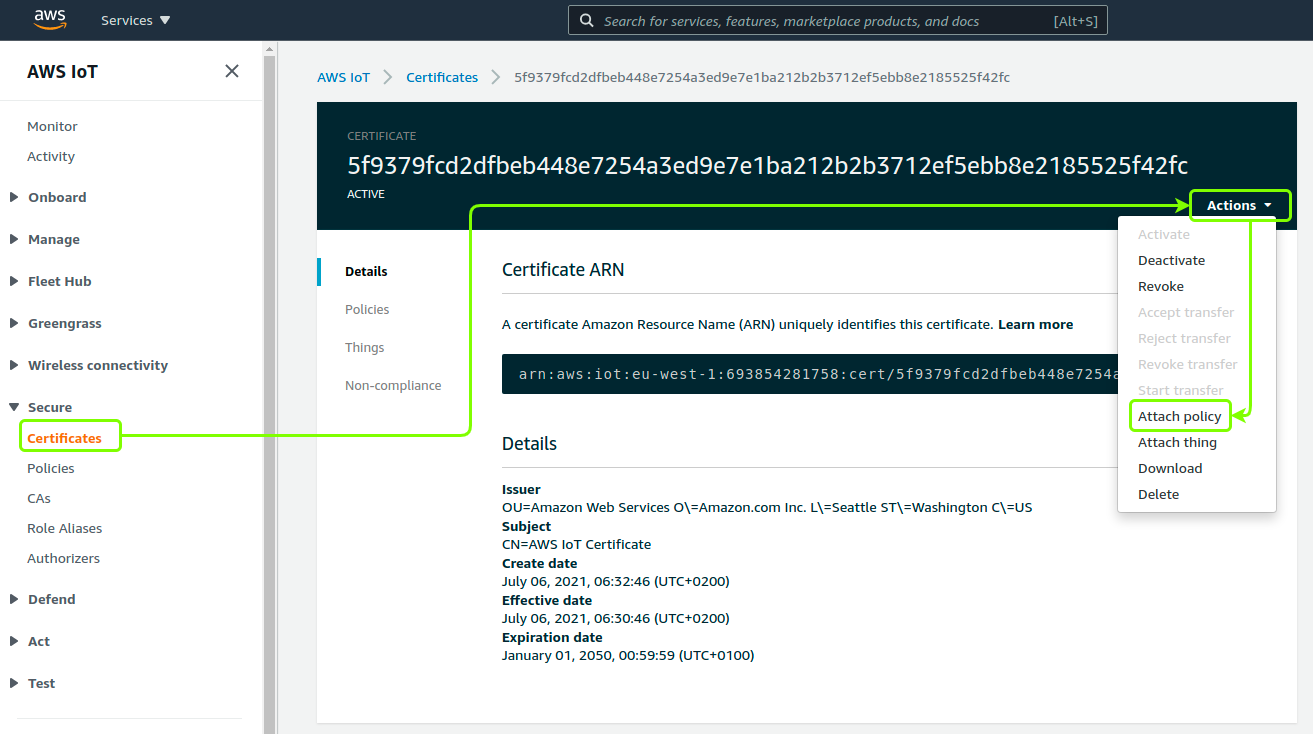Choose Download from Actions menu
Image resolution: width=1314 pixels, height=735 pixels.
coord(1170,468)
